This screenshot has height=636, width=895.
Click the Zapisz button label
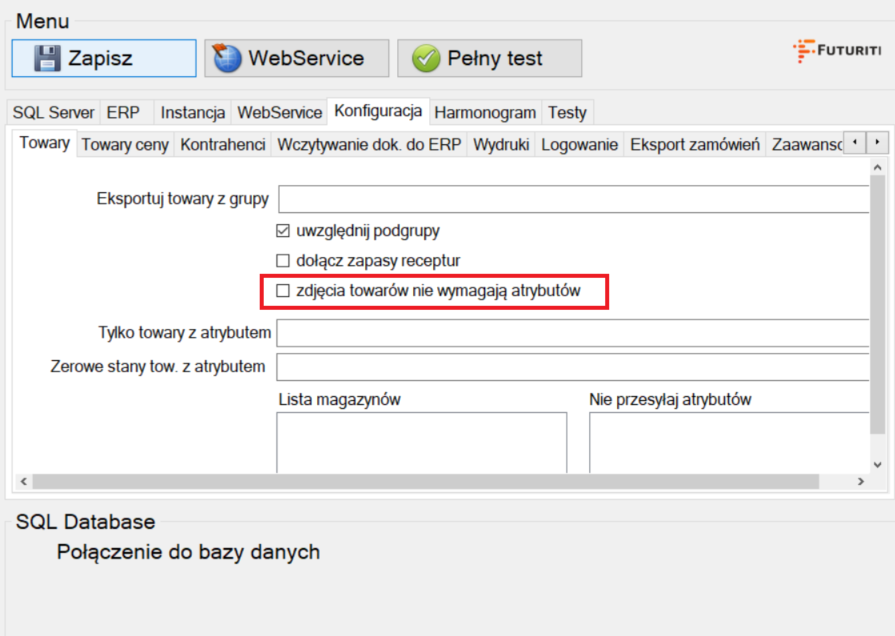[x=100, y=58]
